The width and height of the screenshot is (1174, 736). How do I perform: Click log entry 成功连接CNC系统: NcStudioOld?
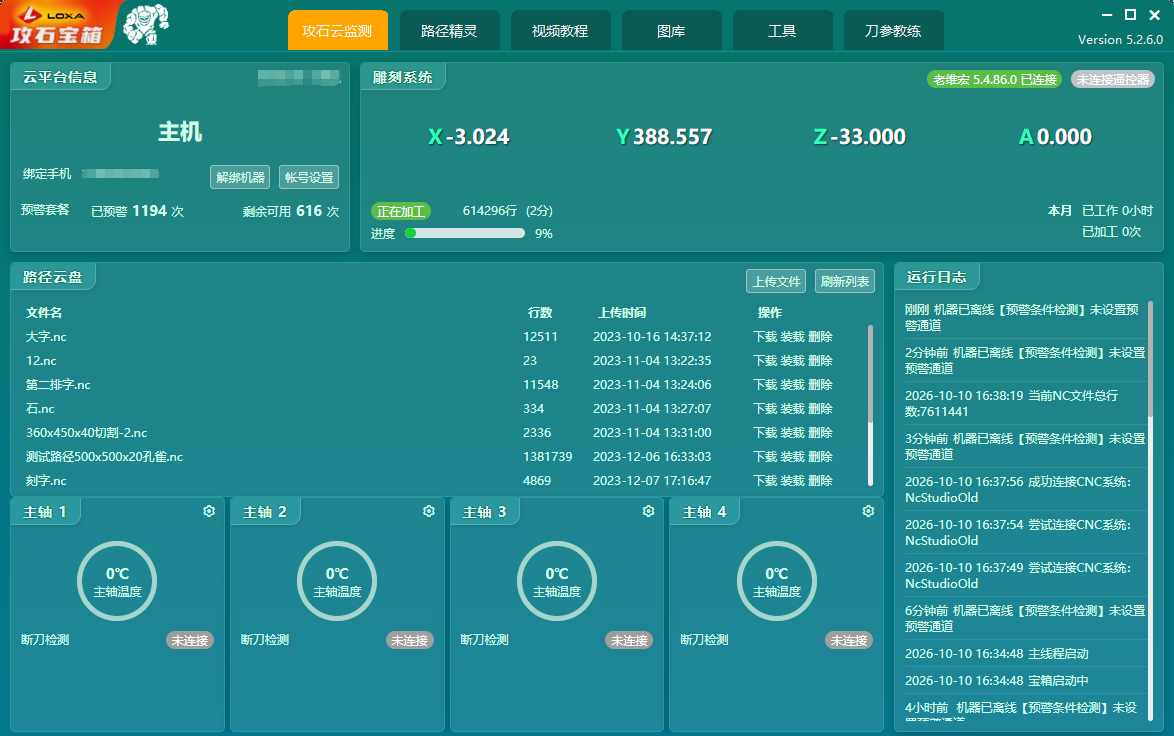pos(1018,490)
